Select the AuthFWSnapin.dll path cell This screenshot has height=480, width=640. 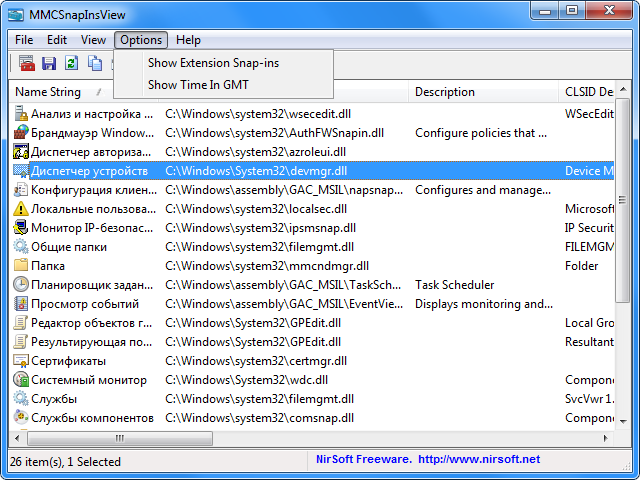coord(274,133)
